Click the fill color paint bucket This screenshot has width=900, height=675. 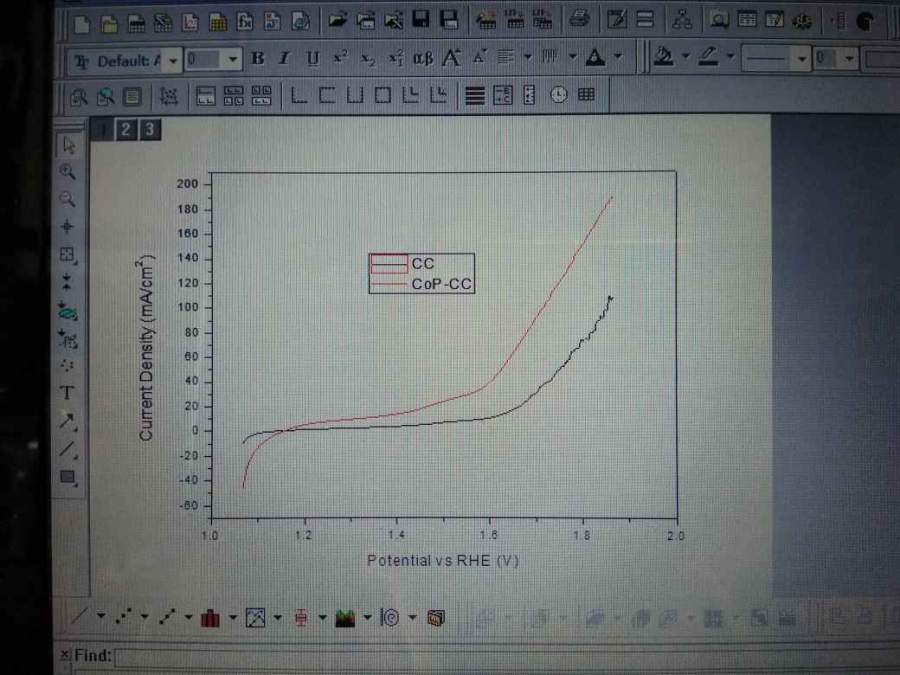tap(664, 56)
